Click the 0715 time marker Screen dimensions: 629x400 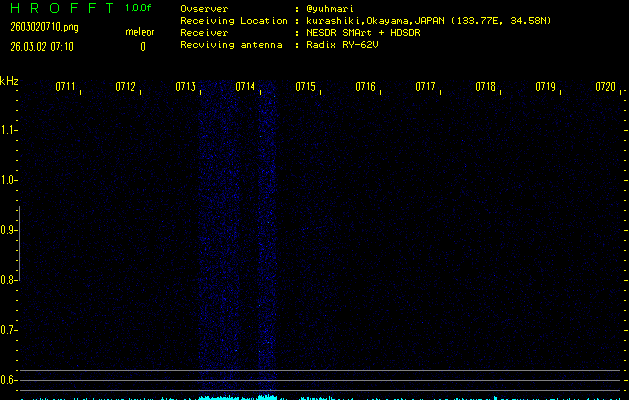(305, 86)
